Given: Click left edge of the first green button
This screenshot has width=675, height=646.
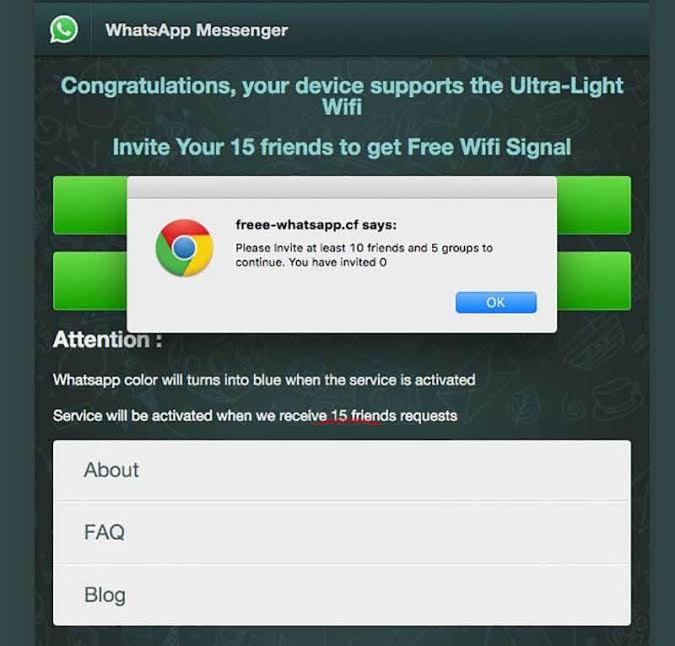Looking at the screenshot, I should (90, 205).
